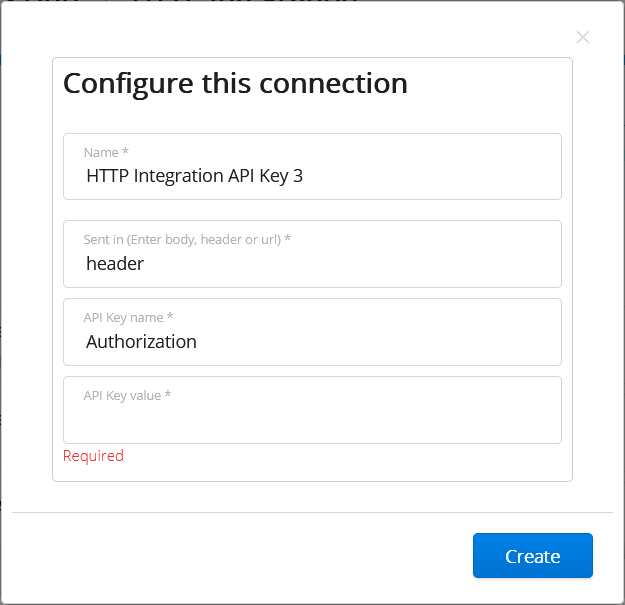Click blank area right of Required message

[x=350, y=457]
